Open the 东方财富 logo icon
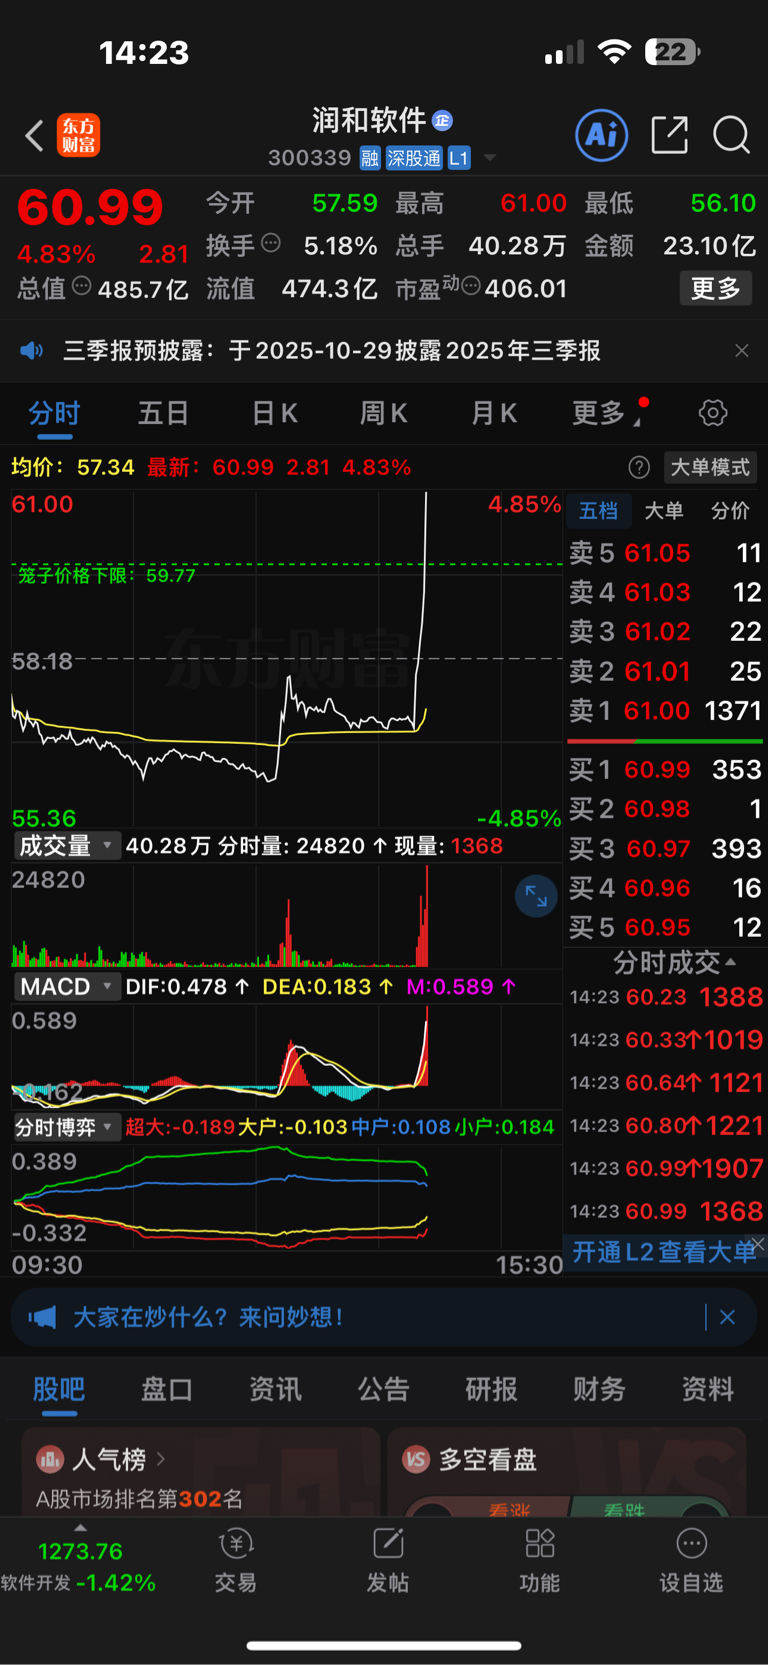768x1665 pixels. pos(78,135)
